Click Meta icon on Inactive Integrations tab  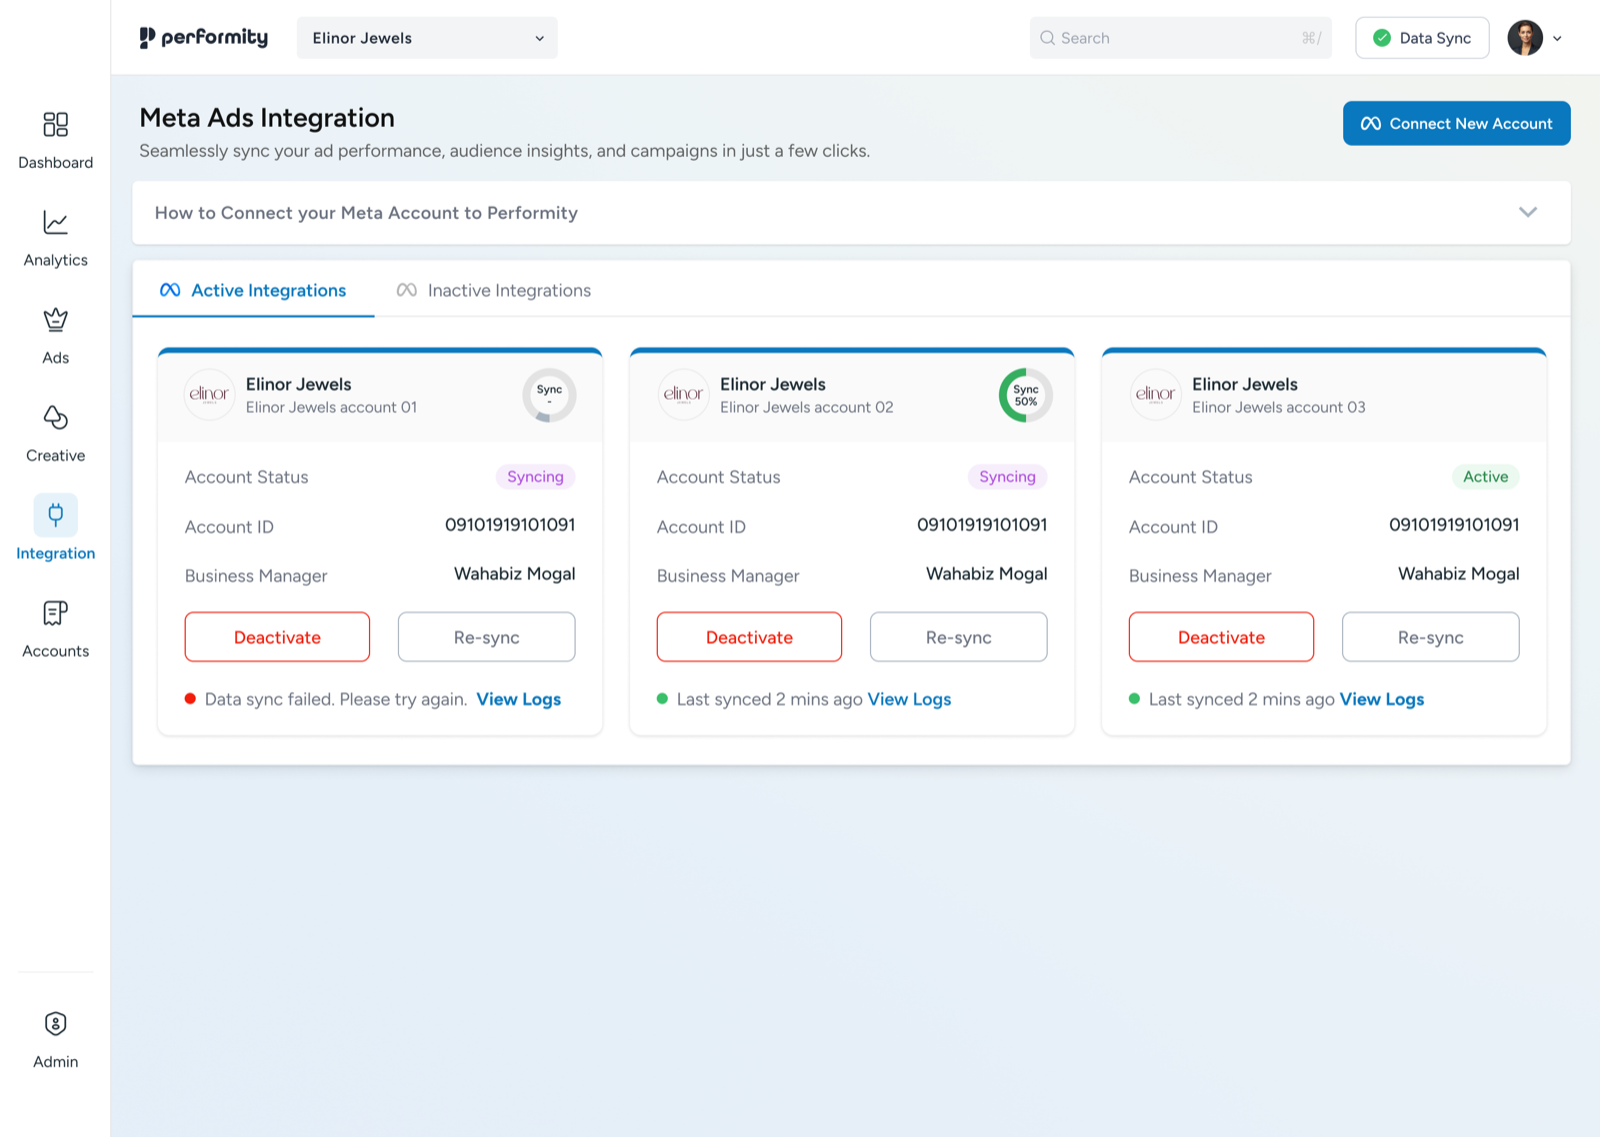pos(406,290)
